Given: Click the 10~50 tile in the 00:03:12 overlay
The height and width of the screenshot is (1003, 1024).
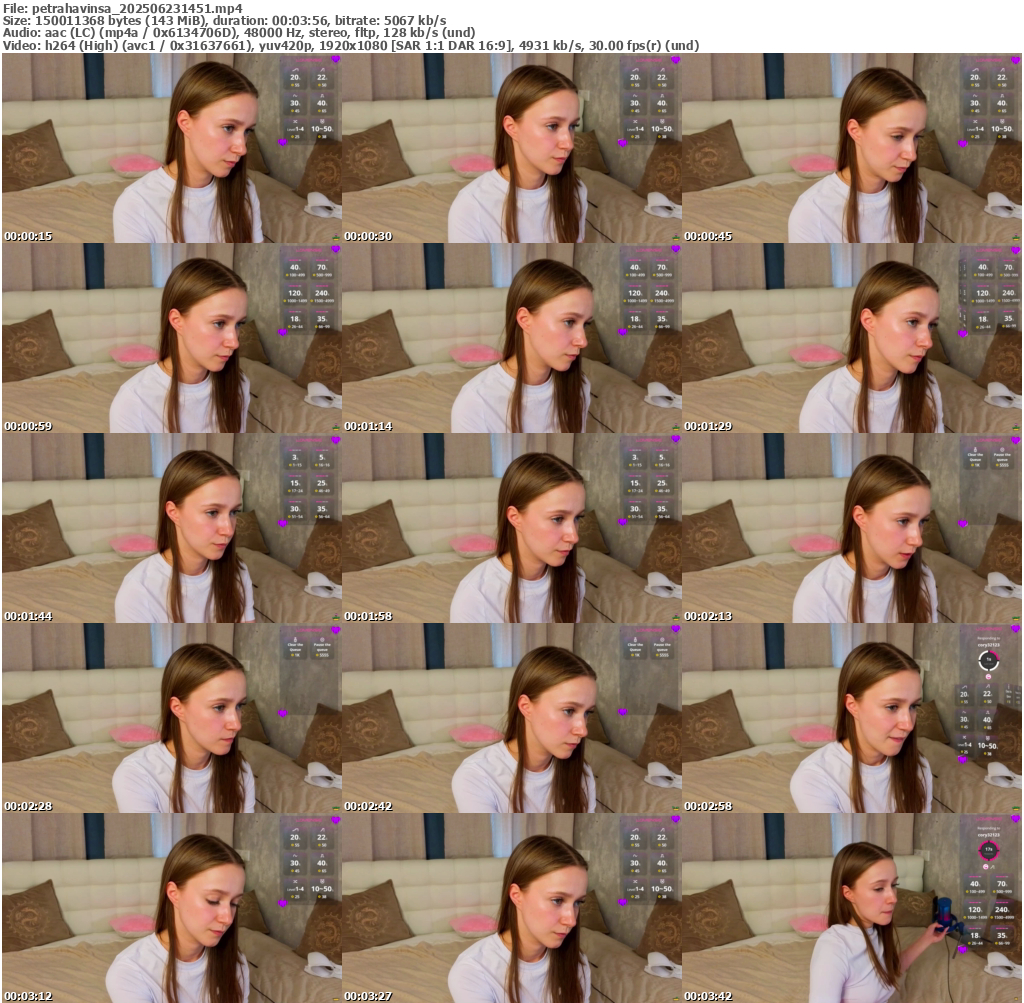Looking at the screenshot, I should point(322,888).
